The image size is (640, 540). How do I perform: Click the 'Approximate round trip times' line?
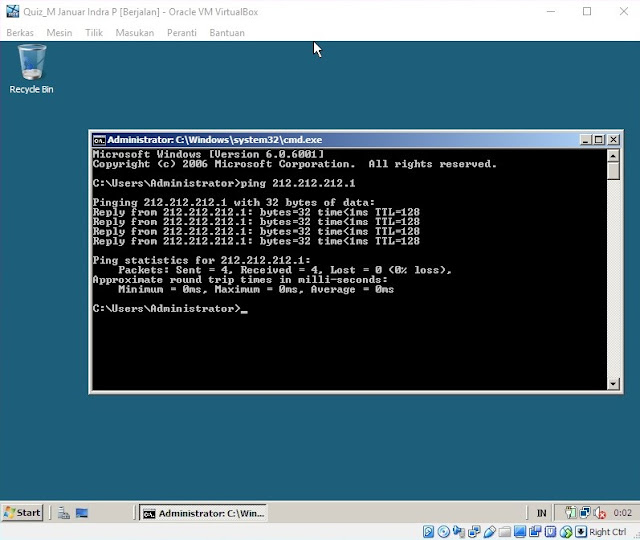pos(240,280)
